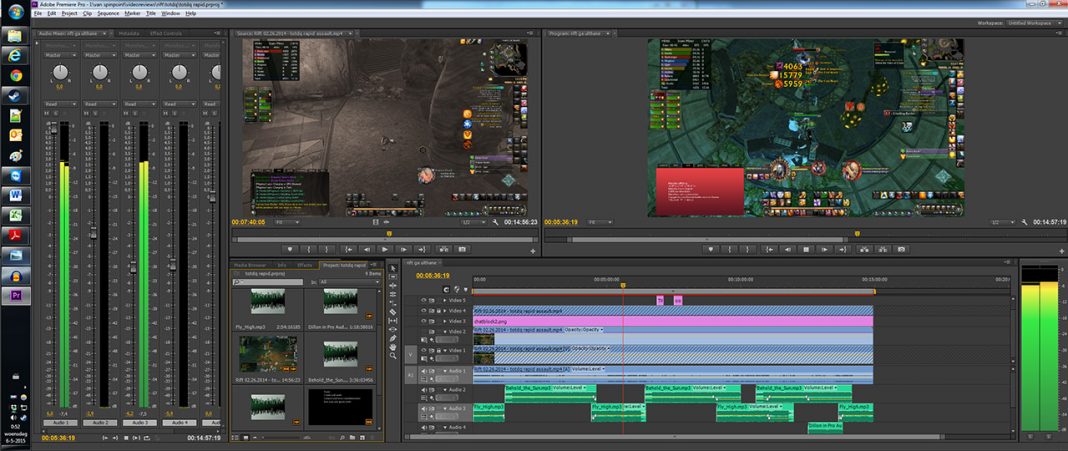Select the Zoom tool
The image size is (1068, 451).
click(393, 356)
